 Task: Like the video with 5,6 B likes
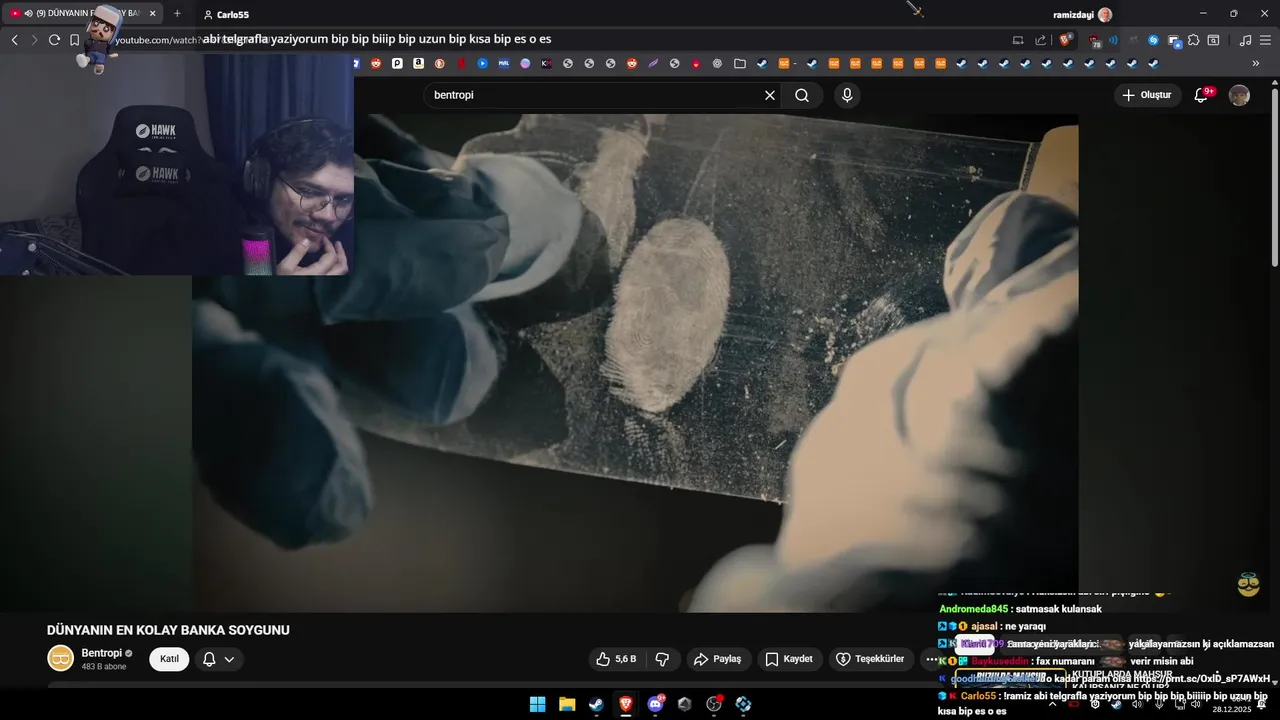click(x=616, y=659)
